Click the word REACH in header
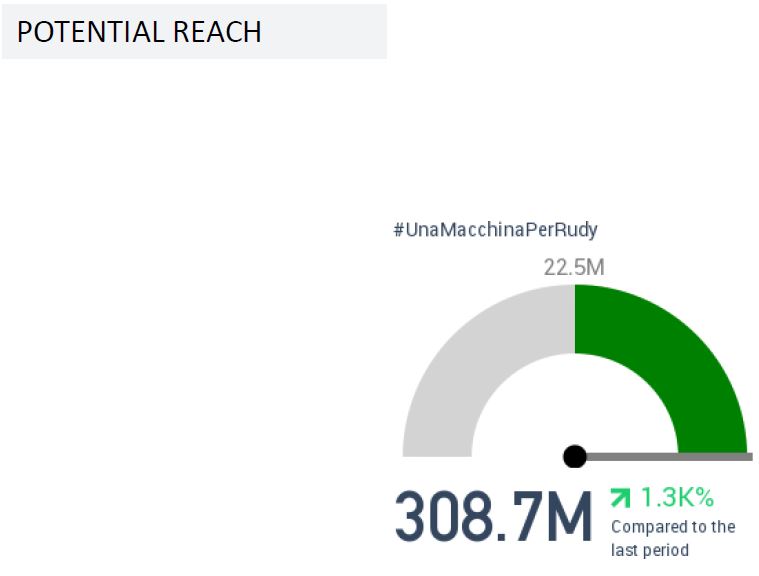Screen dimensions: 759x576 [x=217, y=32]
